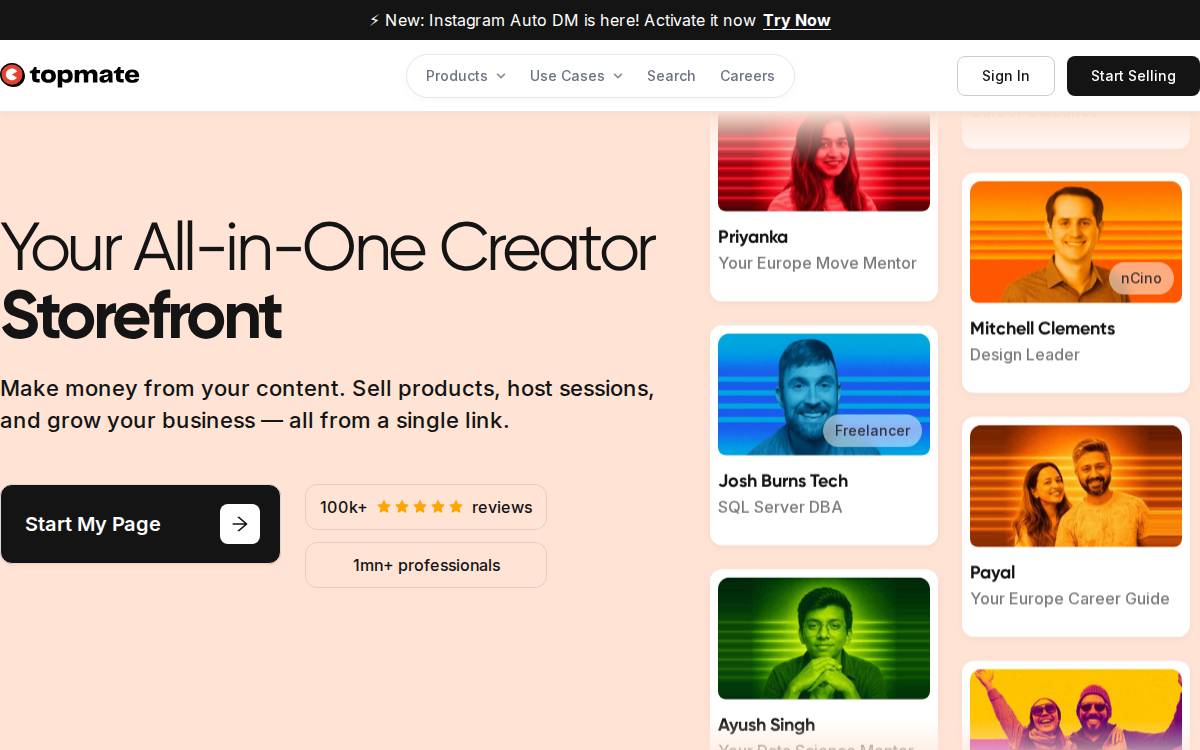Click the Sign In button
The image size is (1200, 750).
coord(1006,76)
